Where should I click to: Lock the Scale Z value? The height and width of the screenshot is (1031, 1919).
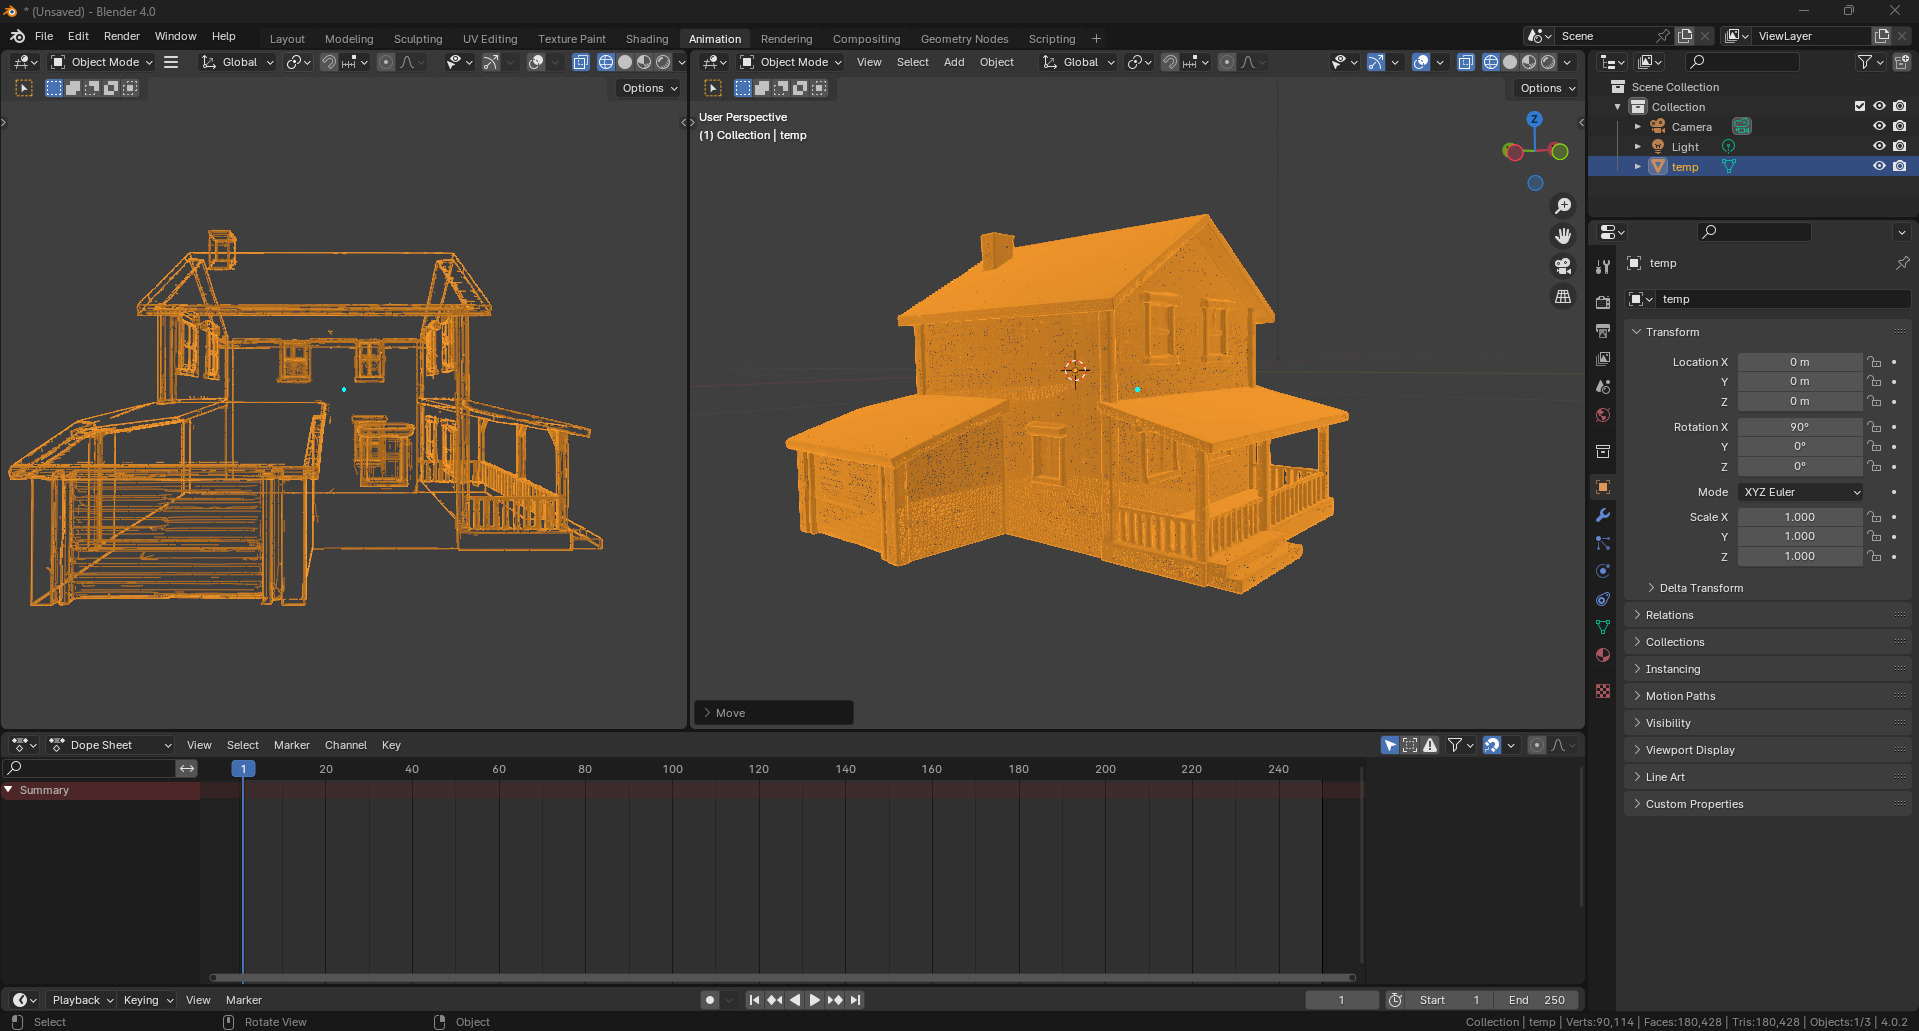tap(1875, 556)
